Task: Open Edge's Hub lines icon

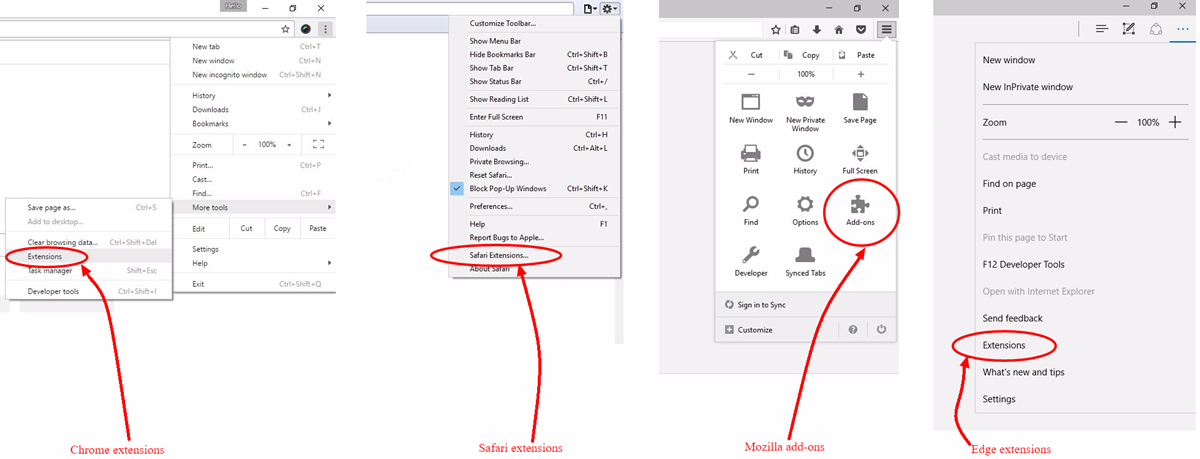Action: (1102, 30)
